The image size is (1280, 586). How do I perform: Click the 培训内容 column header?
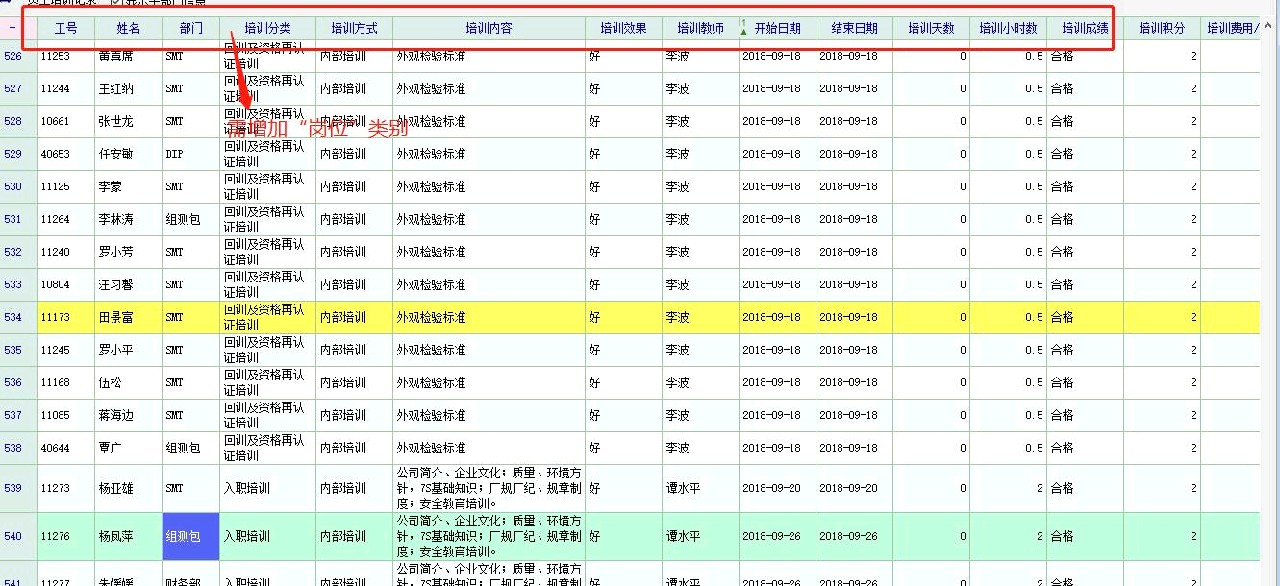pyautogui.click(x=489, y=28)
